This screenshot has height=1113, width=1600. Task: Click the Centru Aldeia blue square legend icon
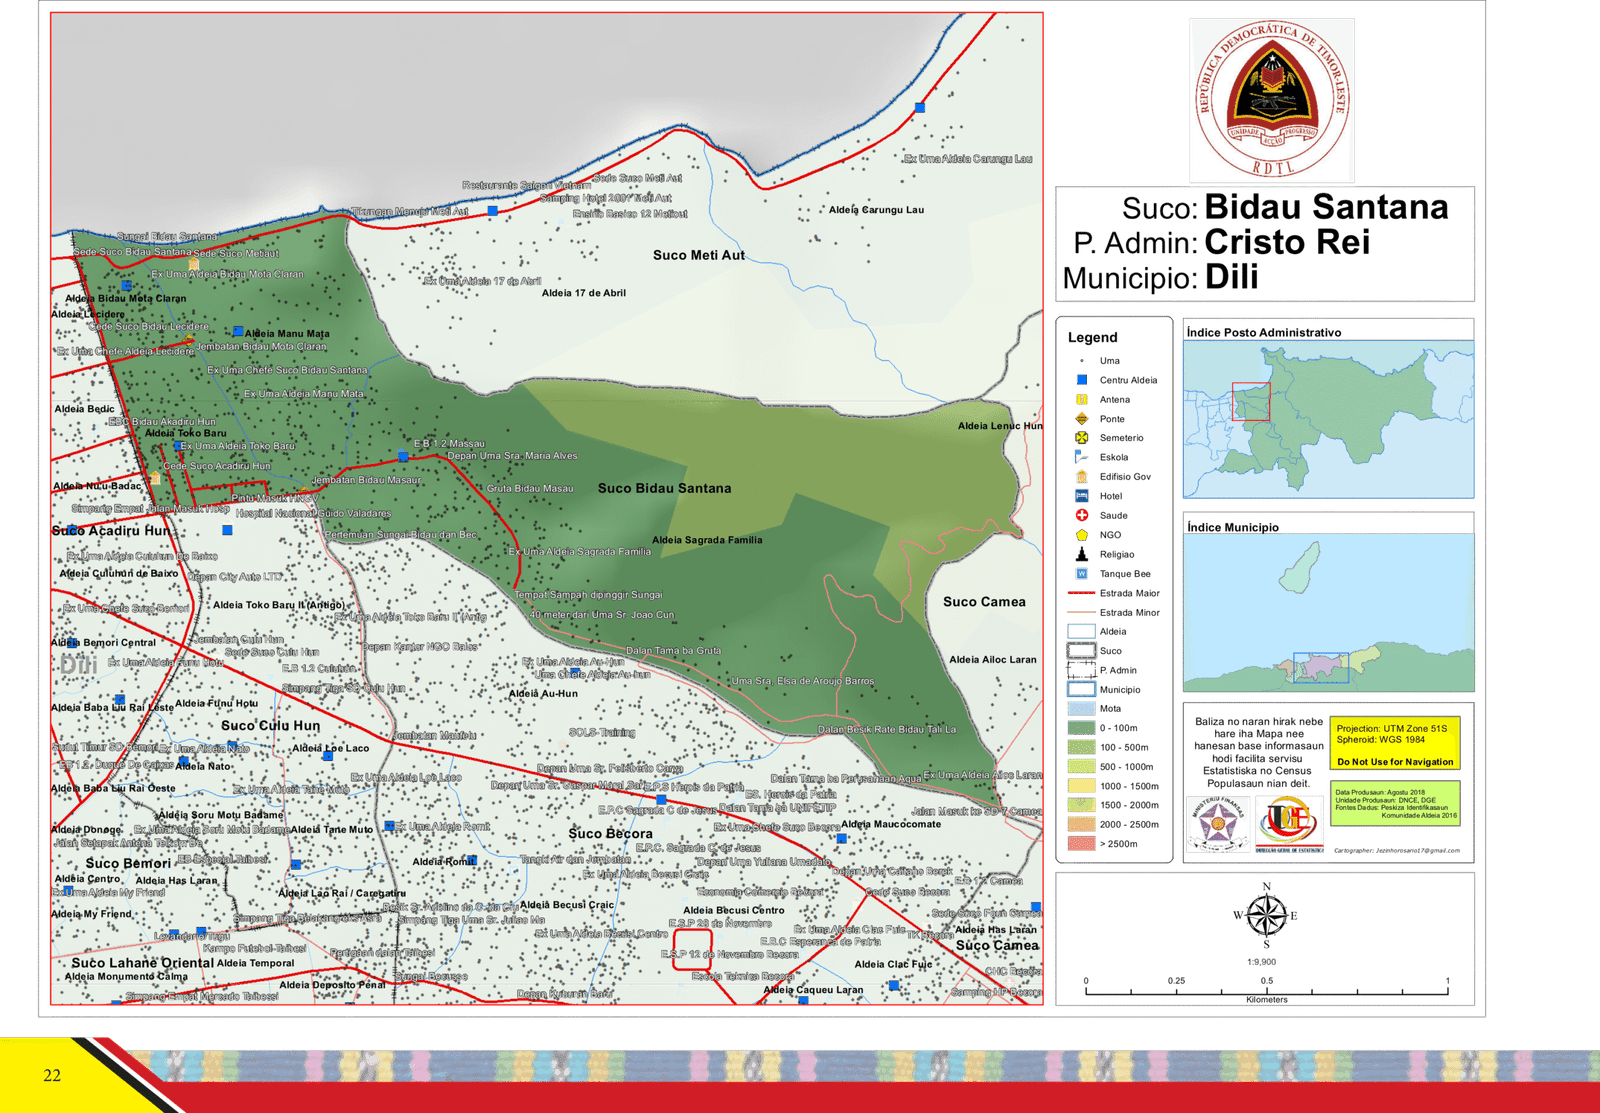tap(1081, 380)
